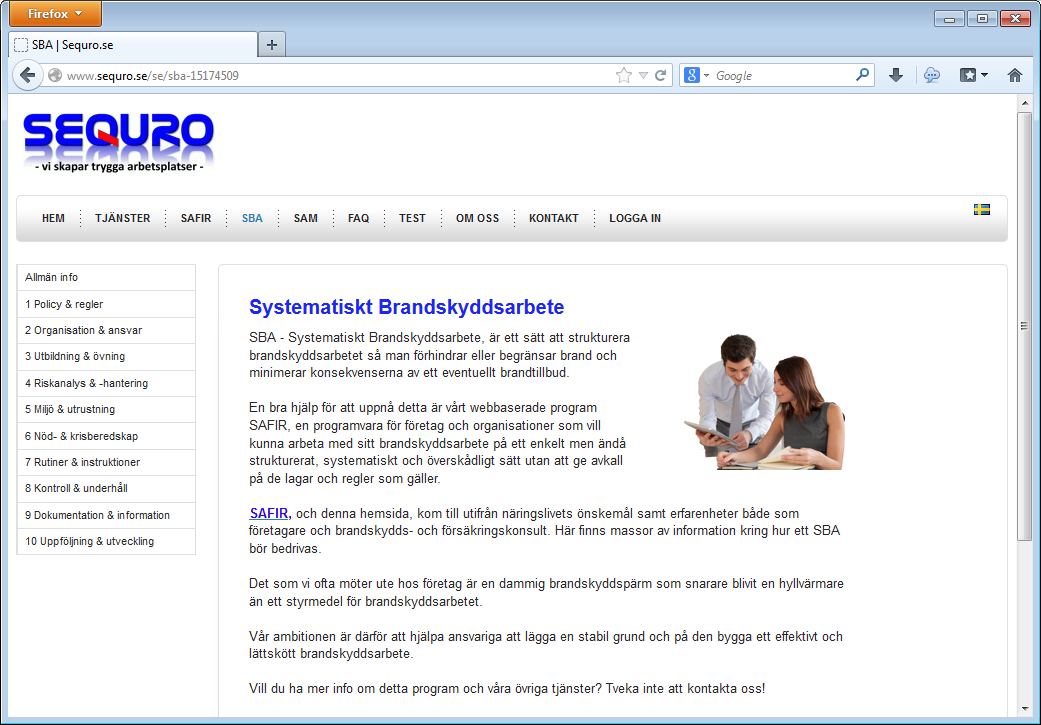
Task: Open the KONTAKT navigation item
Action: 554,218
